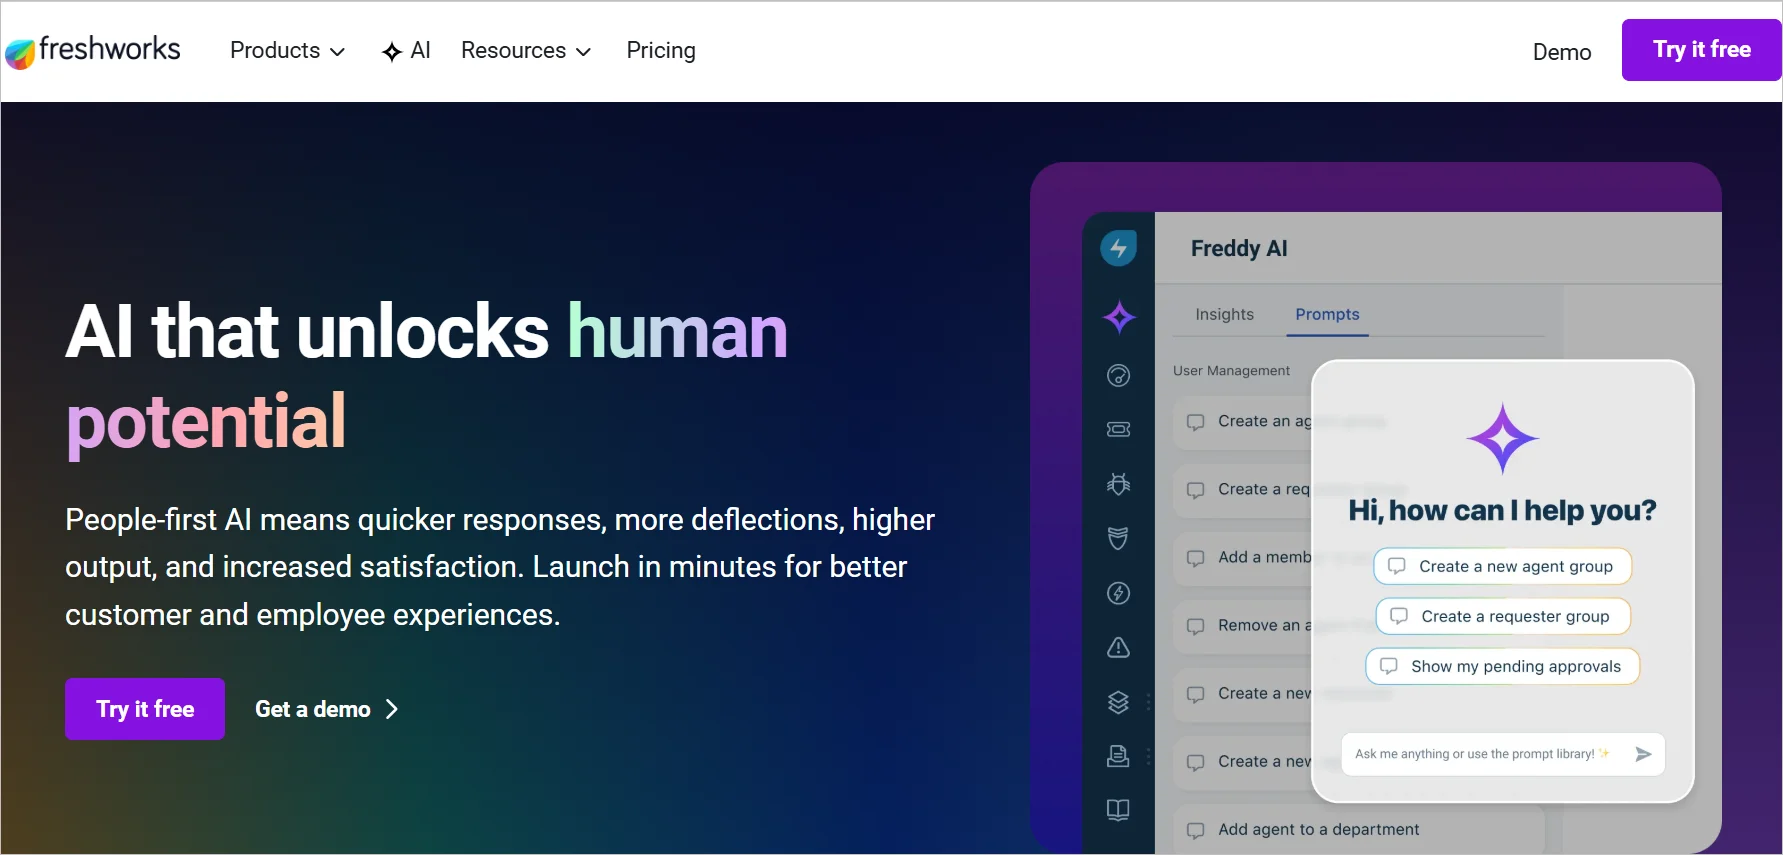Open the bug icon in the sidebar
This screenshot has height=855, width=1783.
point(1118,484)
